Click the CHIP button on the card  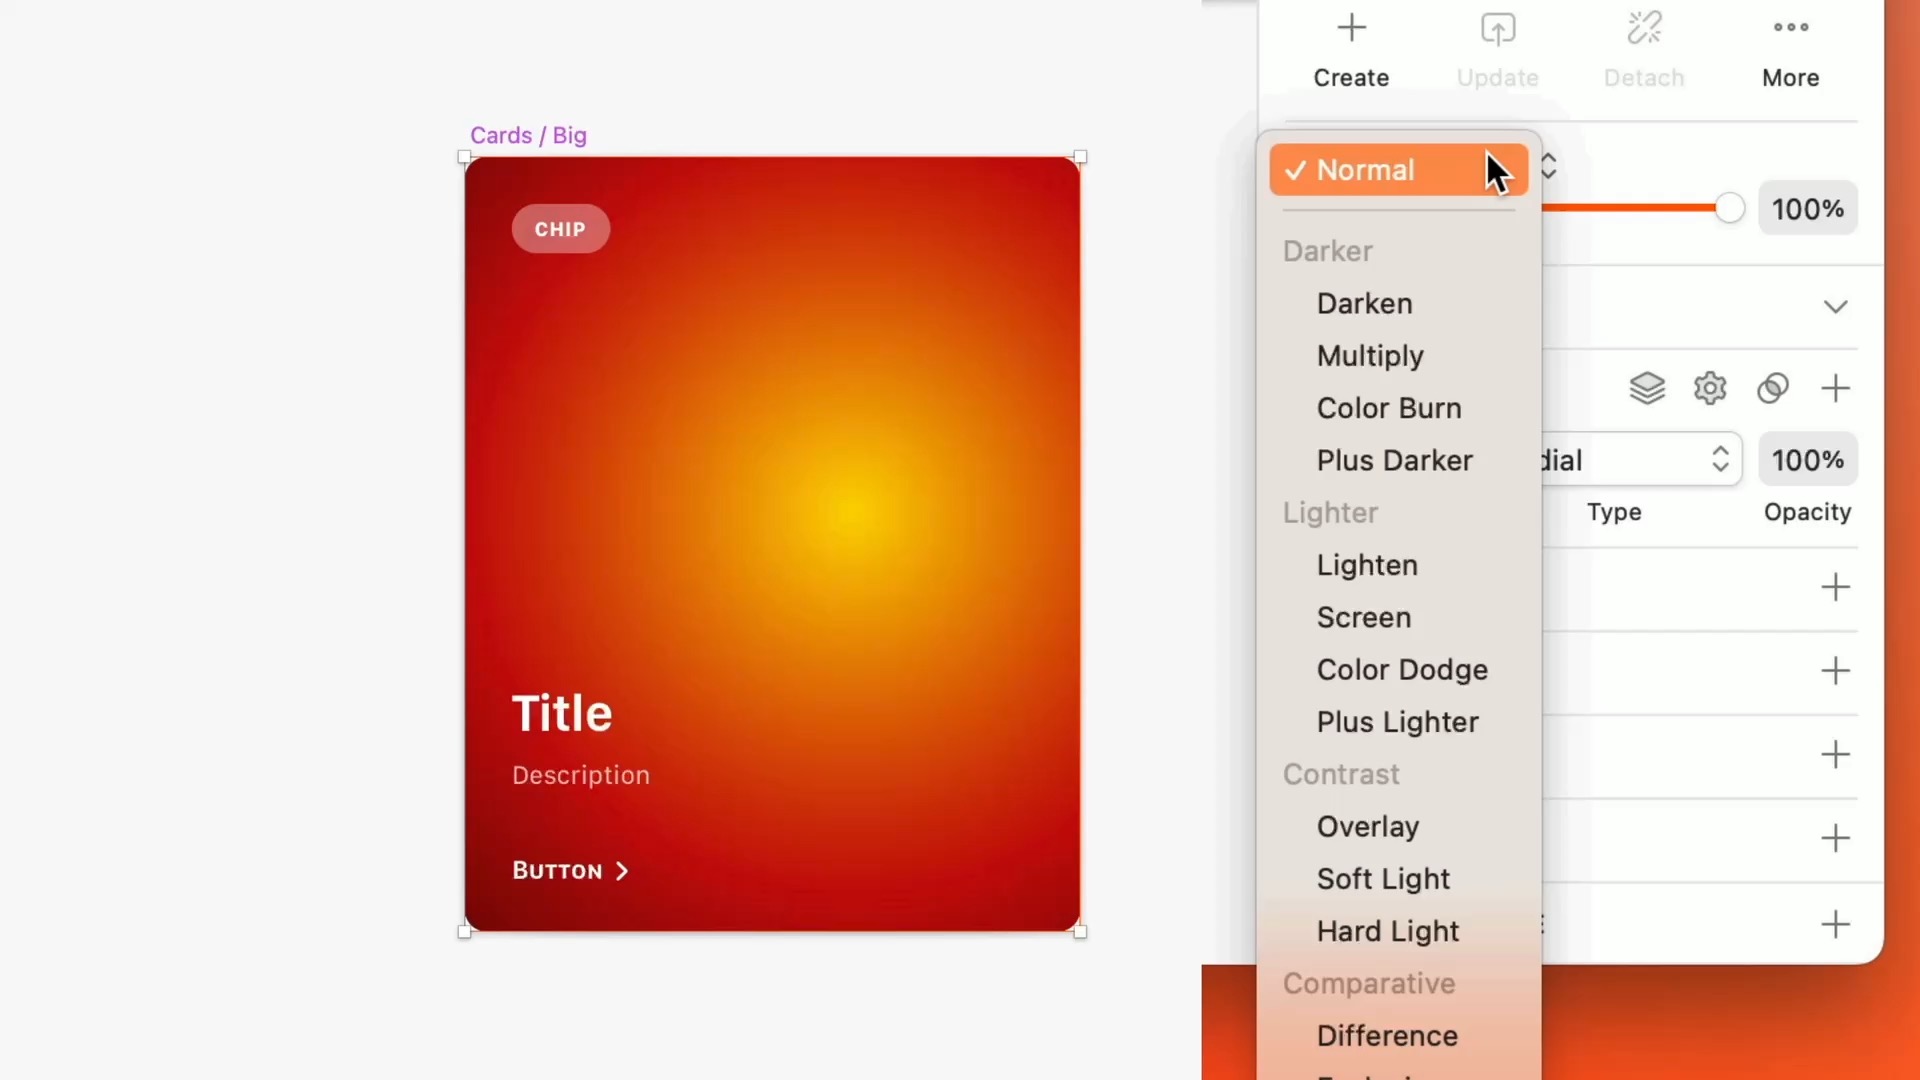coord(560,228)
